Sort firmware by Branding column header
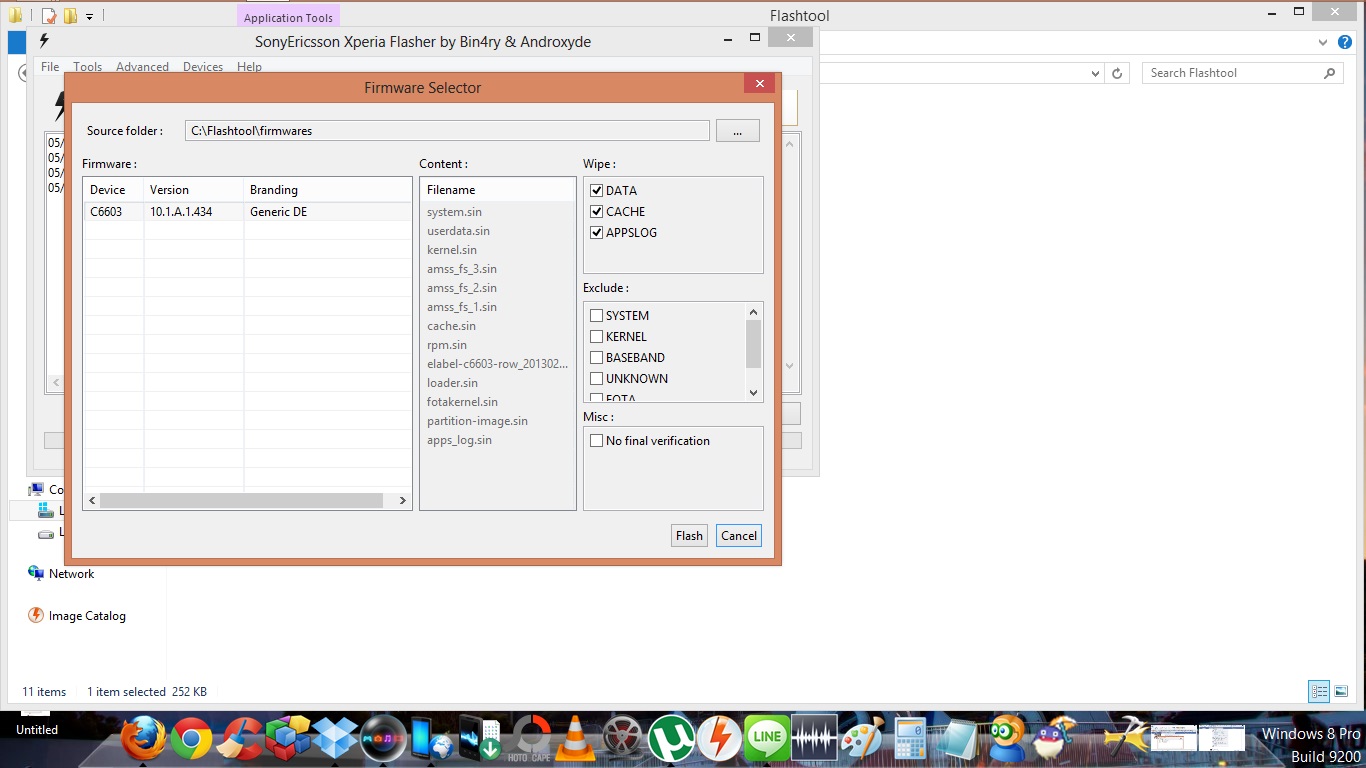The height and width of the screenshot is (768, 1366). coord(327,190)
